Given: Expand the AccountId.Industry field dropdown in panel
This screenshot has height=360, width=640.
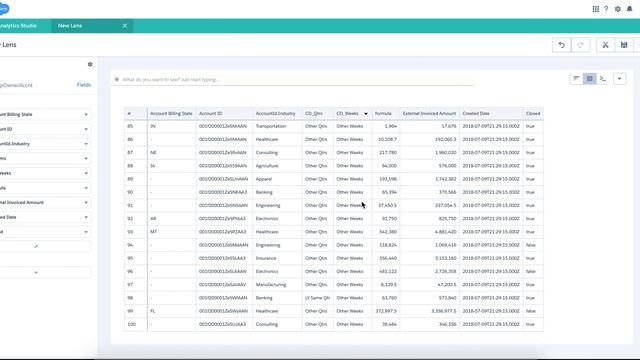Looking at the screenshot, I should (x=86, y=144).
